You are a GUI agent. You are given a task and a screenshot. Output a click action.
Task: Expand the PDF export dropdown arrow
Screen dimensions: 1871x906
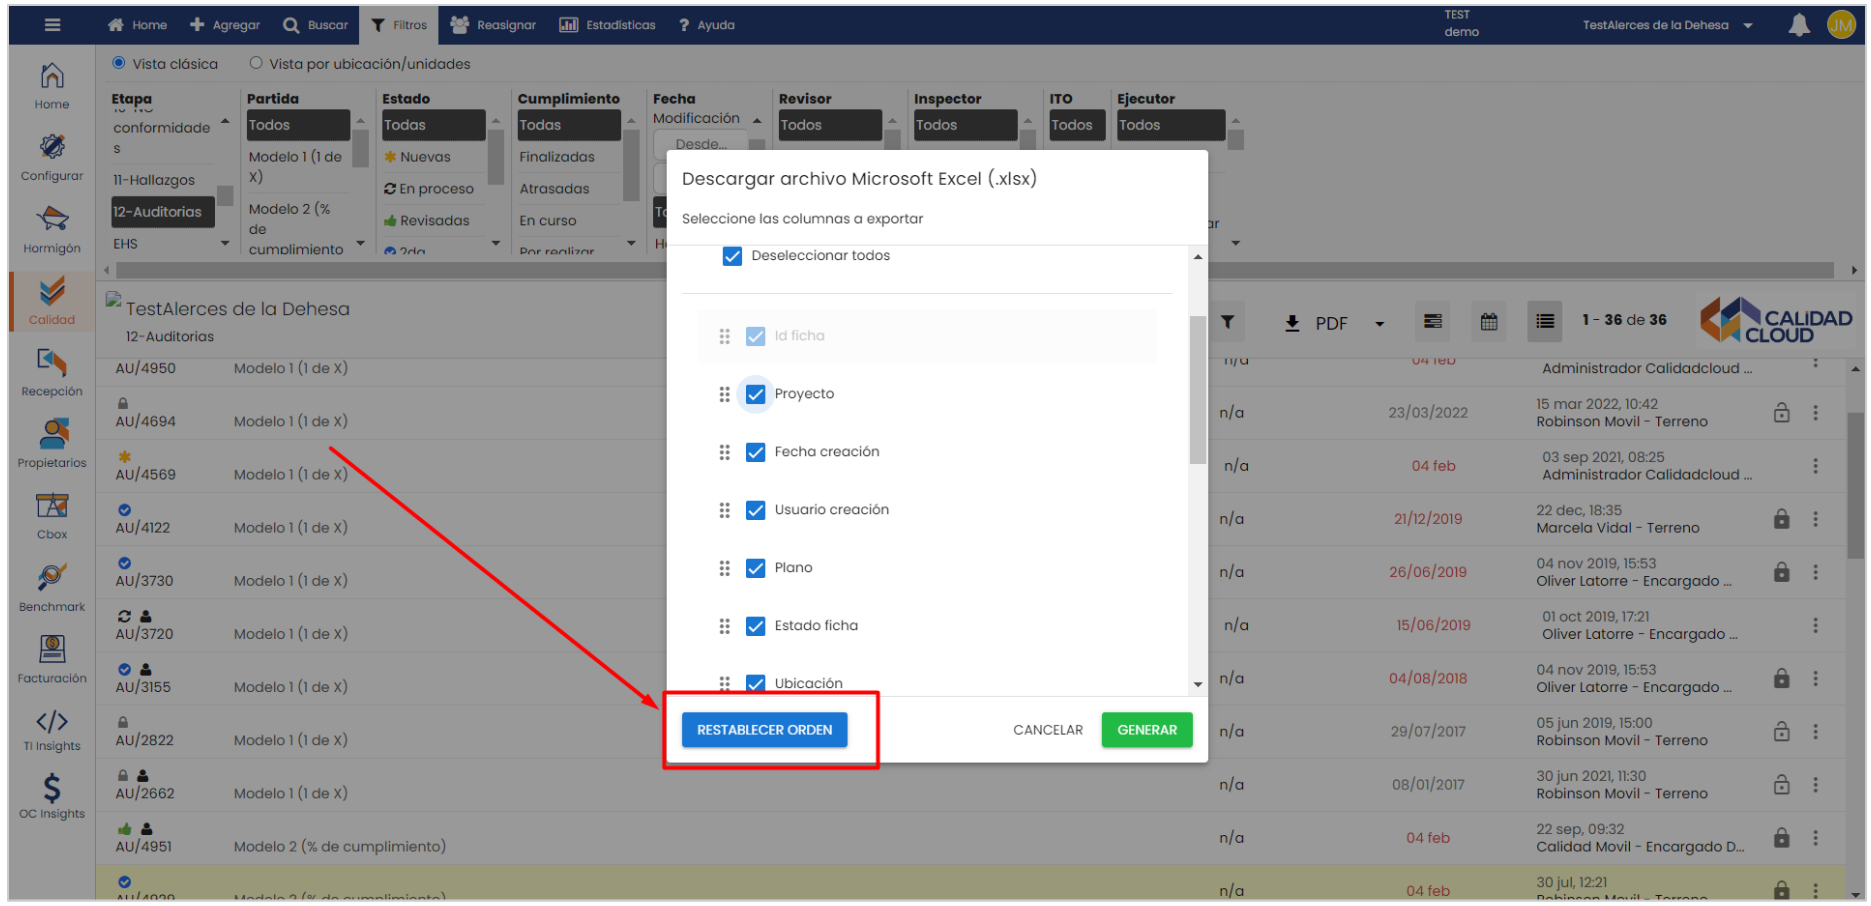click(1380, 323)
